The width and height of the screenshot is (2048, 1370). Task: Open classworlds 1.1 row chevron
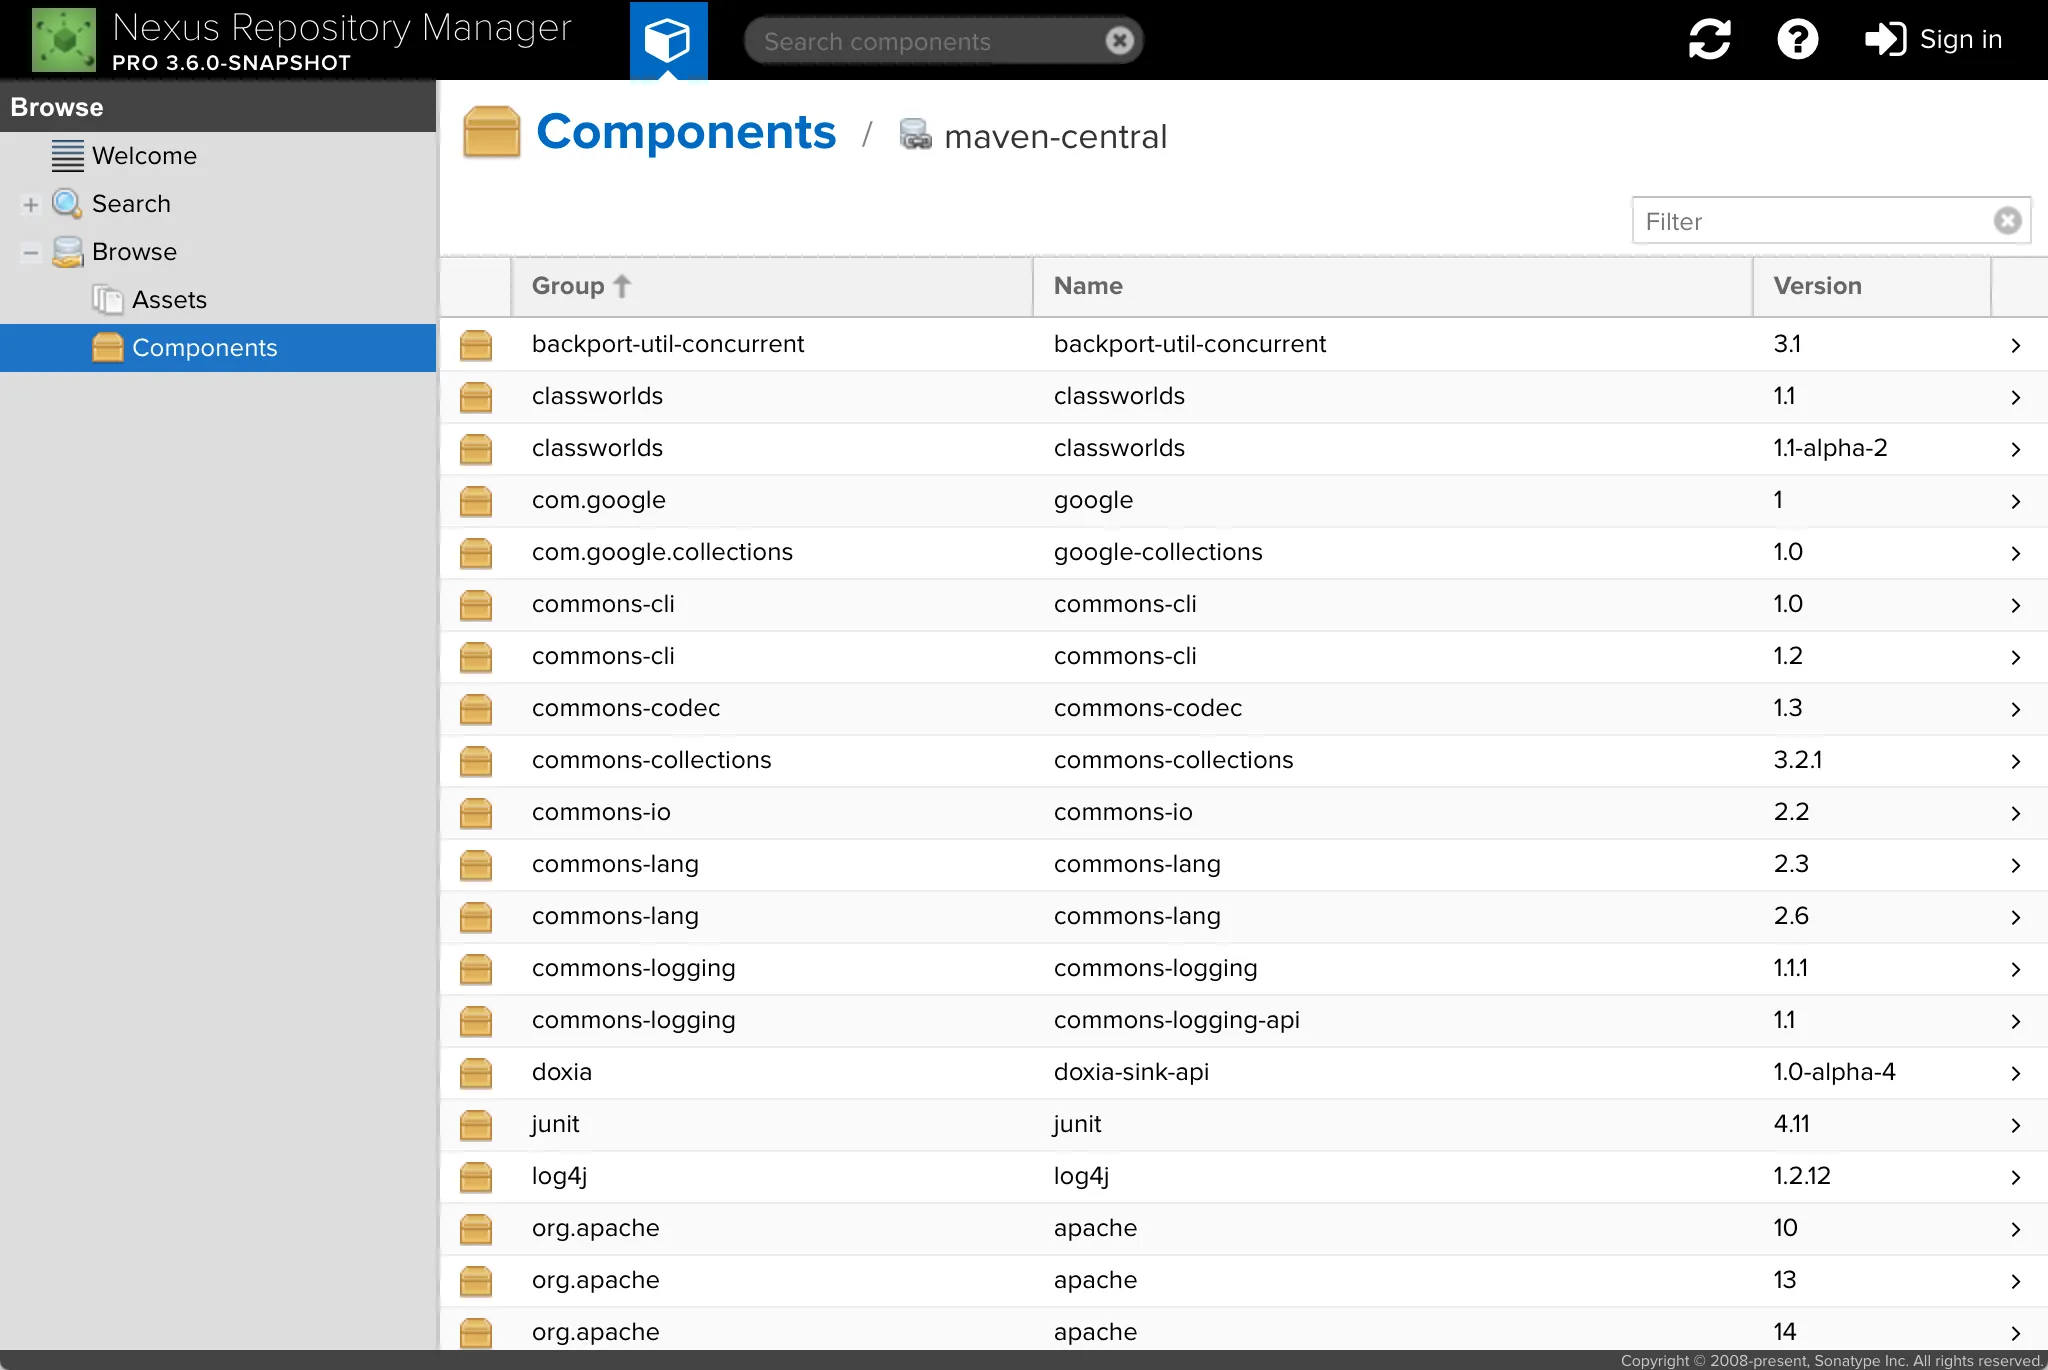point(2016,397)
